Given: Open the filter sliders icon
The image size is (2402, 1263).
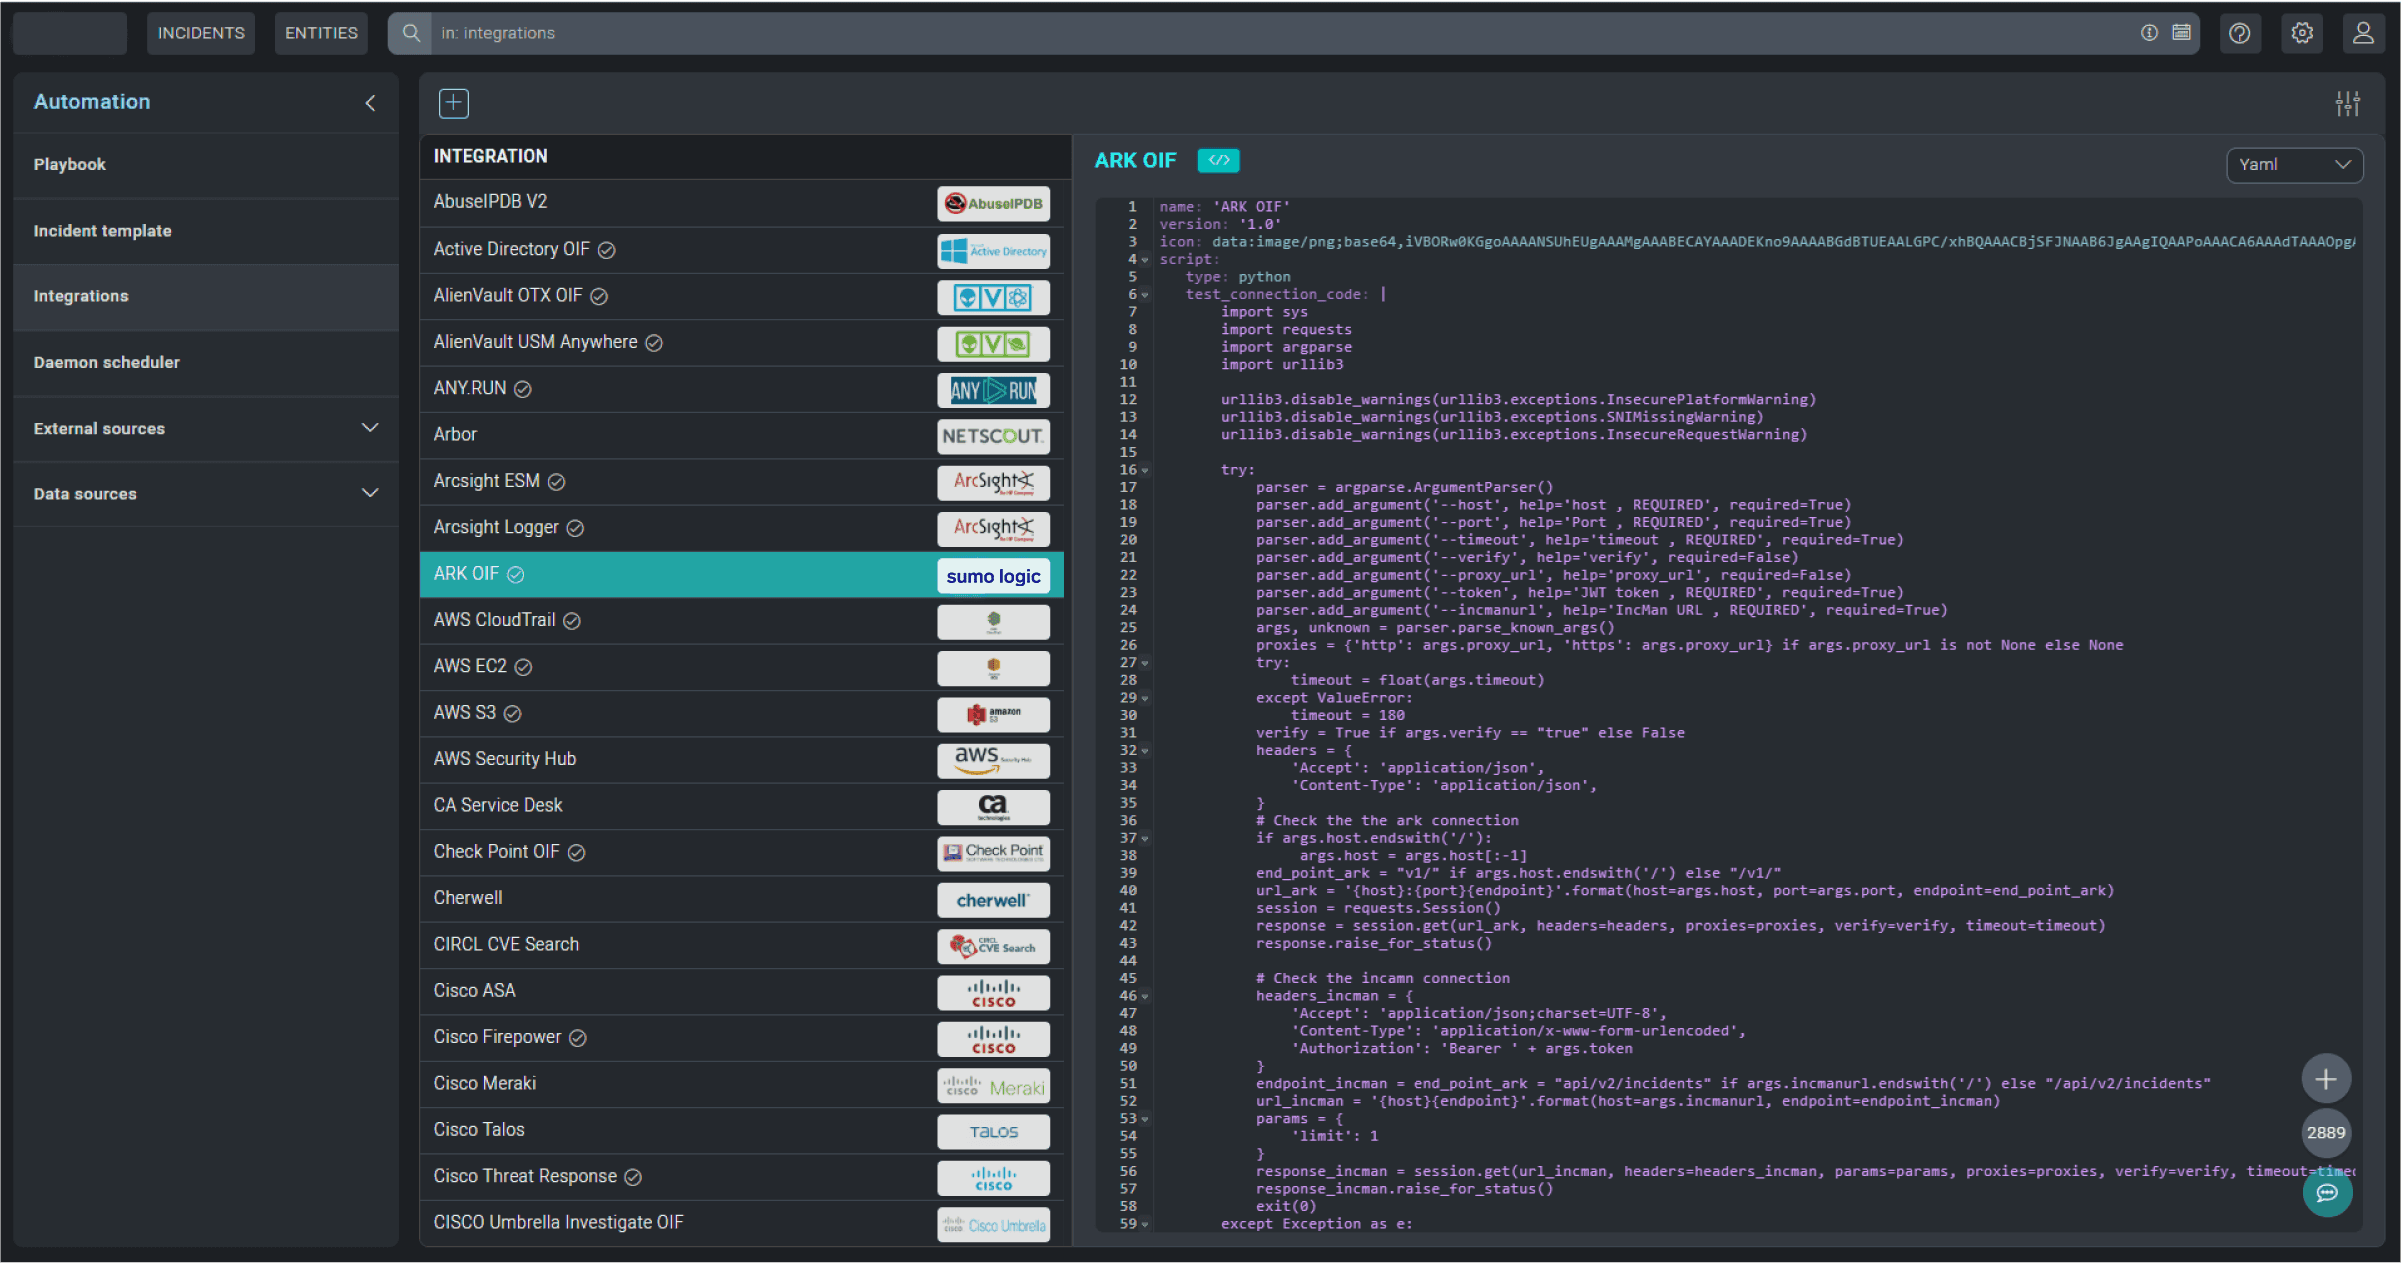Looking at the screenshot, I should 2348,103.
